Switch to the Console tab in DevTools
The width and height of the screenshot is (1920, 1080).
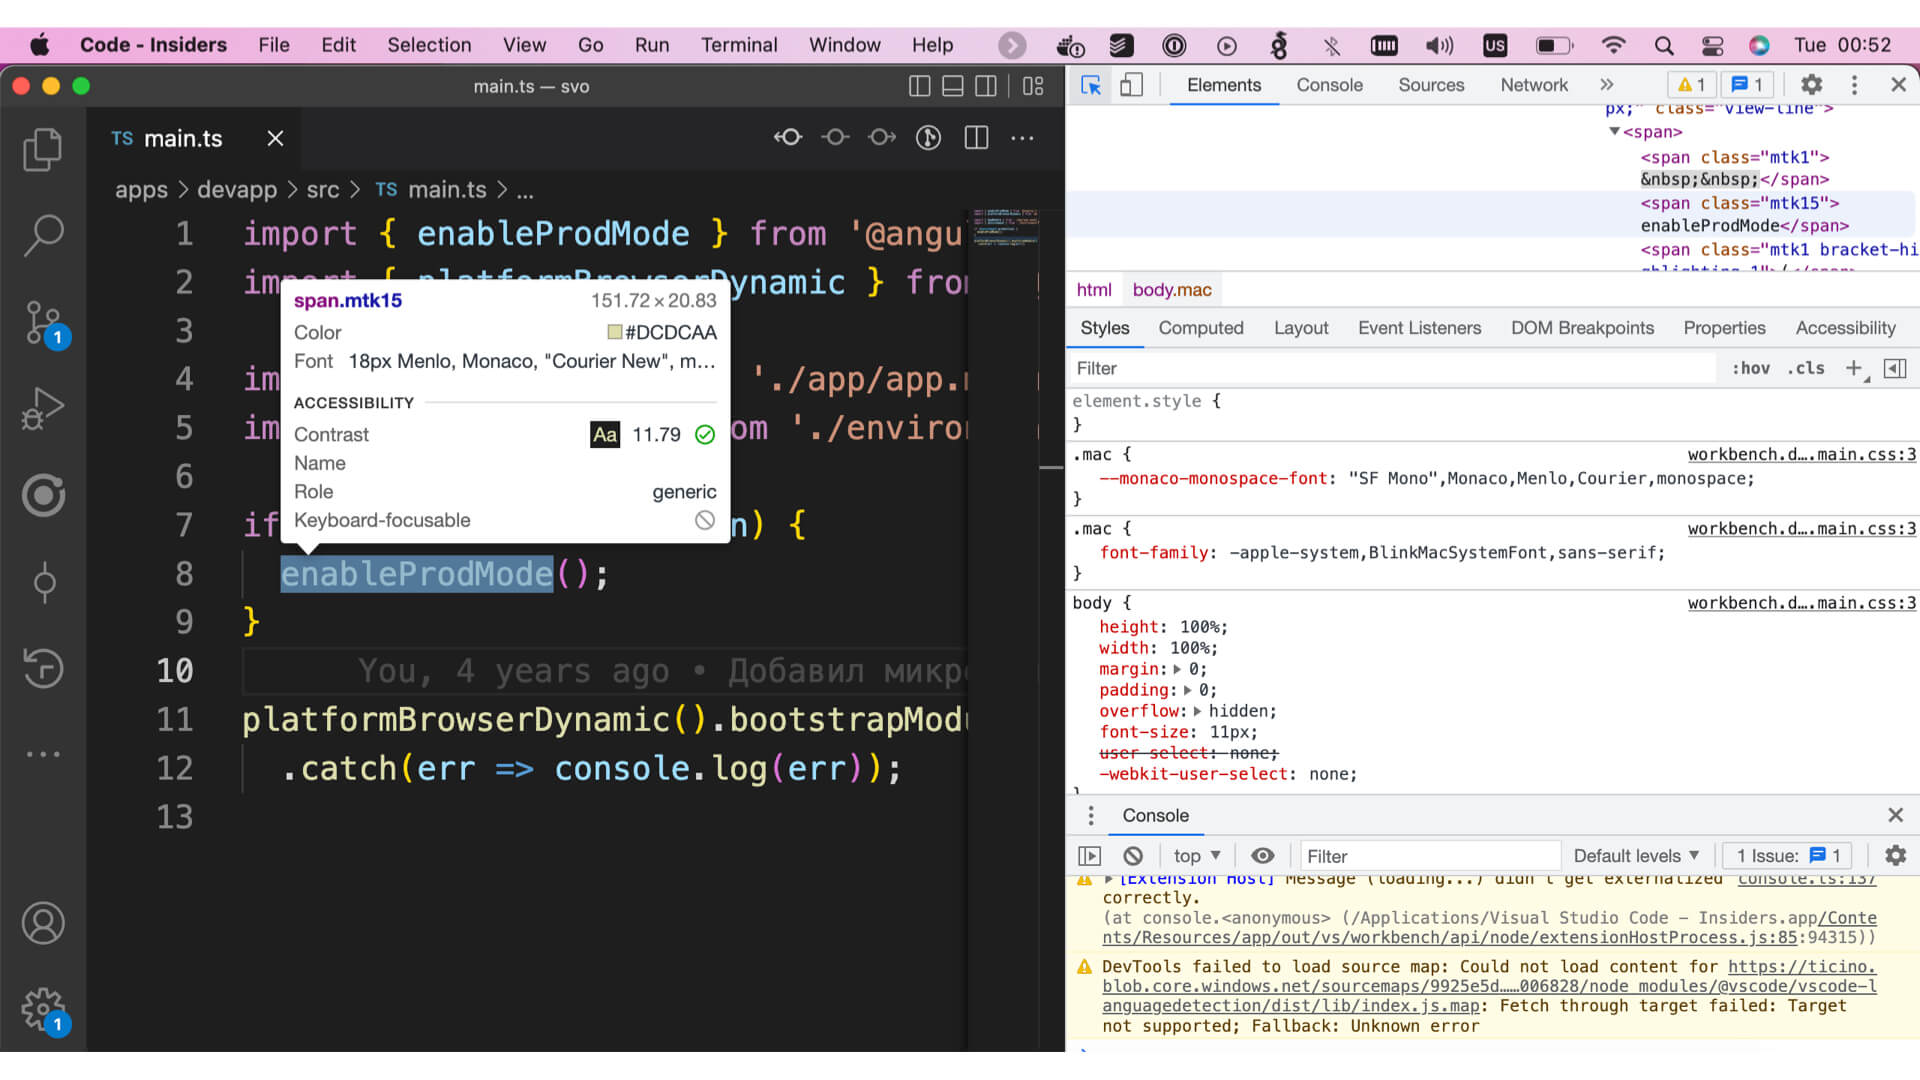coord(1329,85)
